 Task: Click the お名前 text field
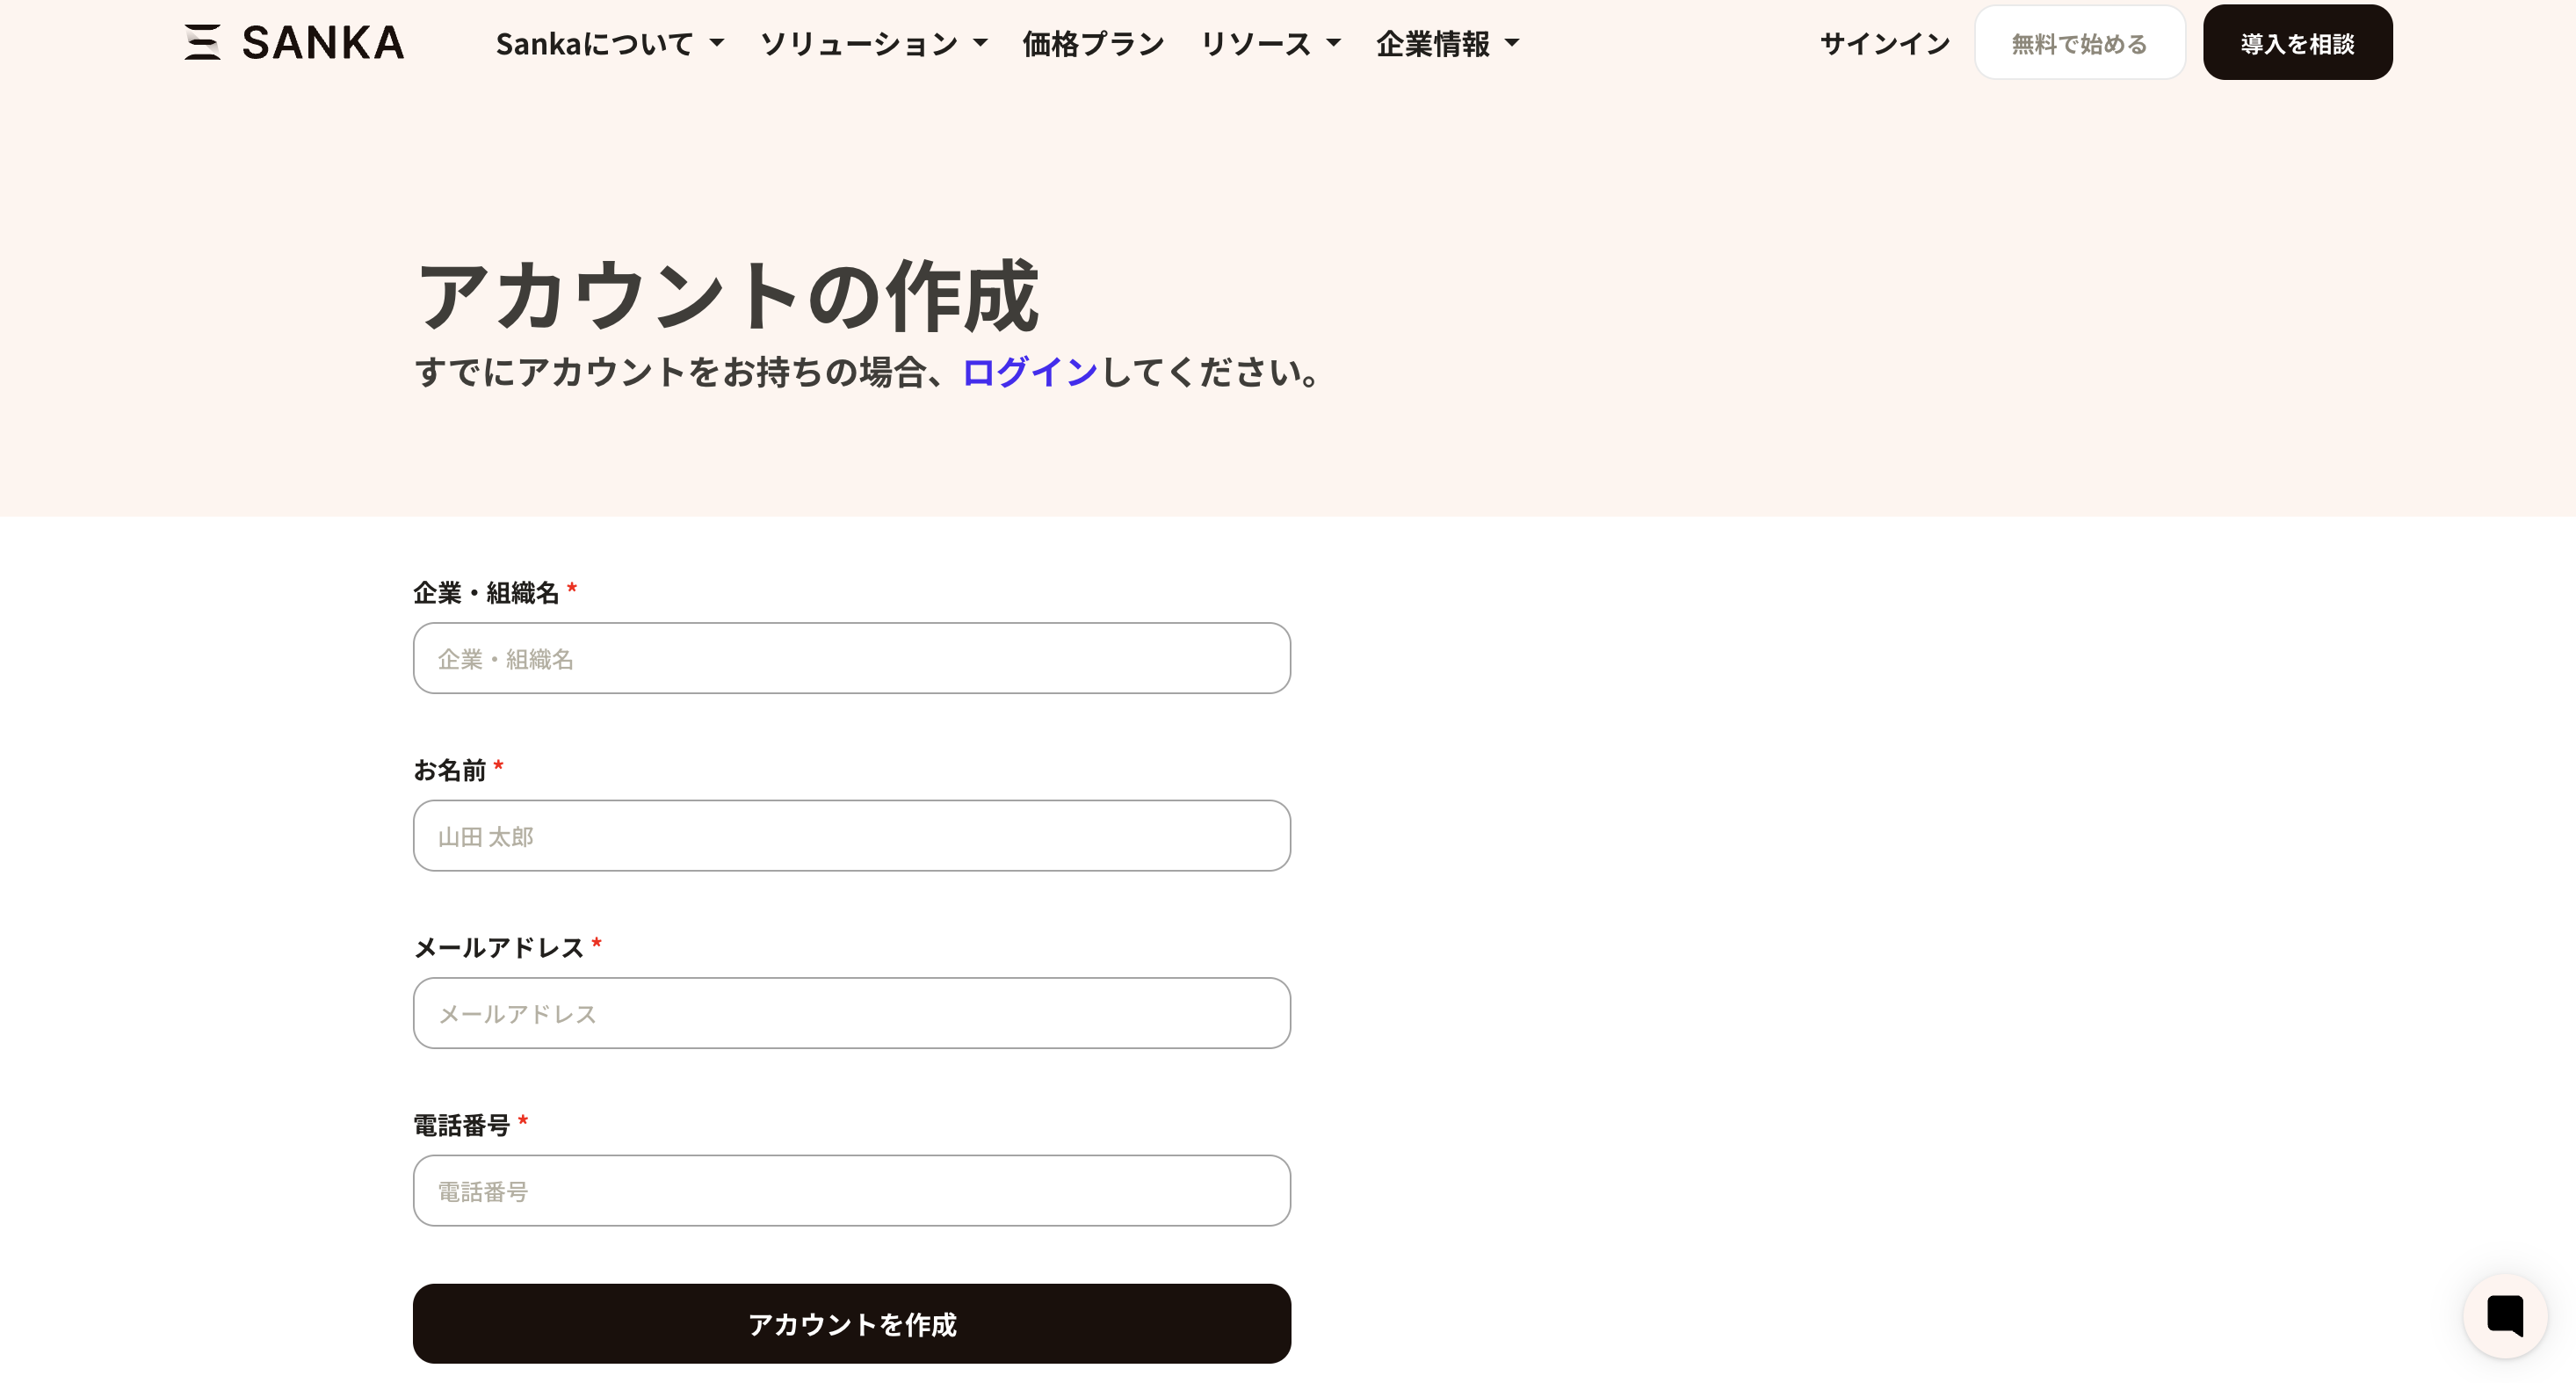[851, 835]
